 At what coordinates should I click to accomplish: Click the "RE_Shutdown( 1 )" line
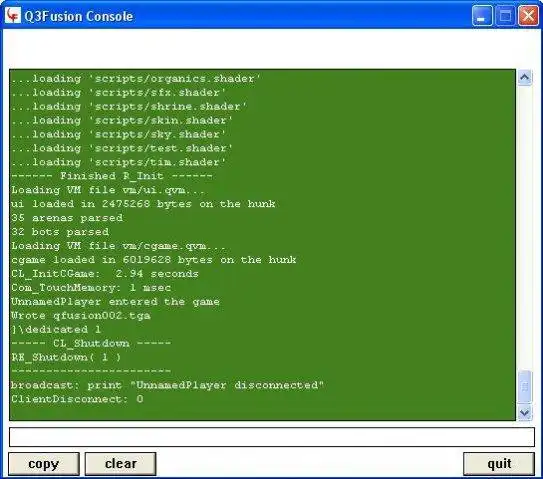tap(66, 357)
